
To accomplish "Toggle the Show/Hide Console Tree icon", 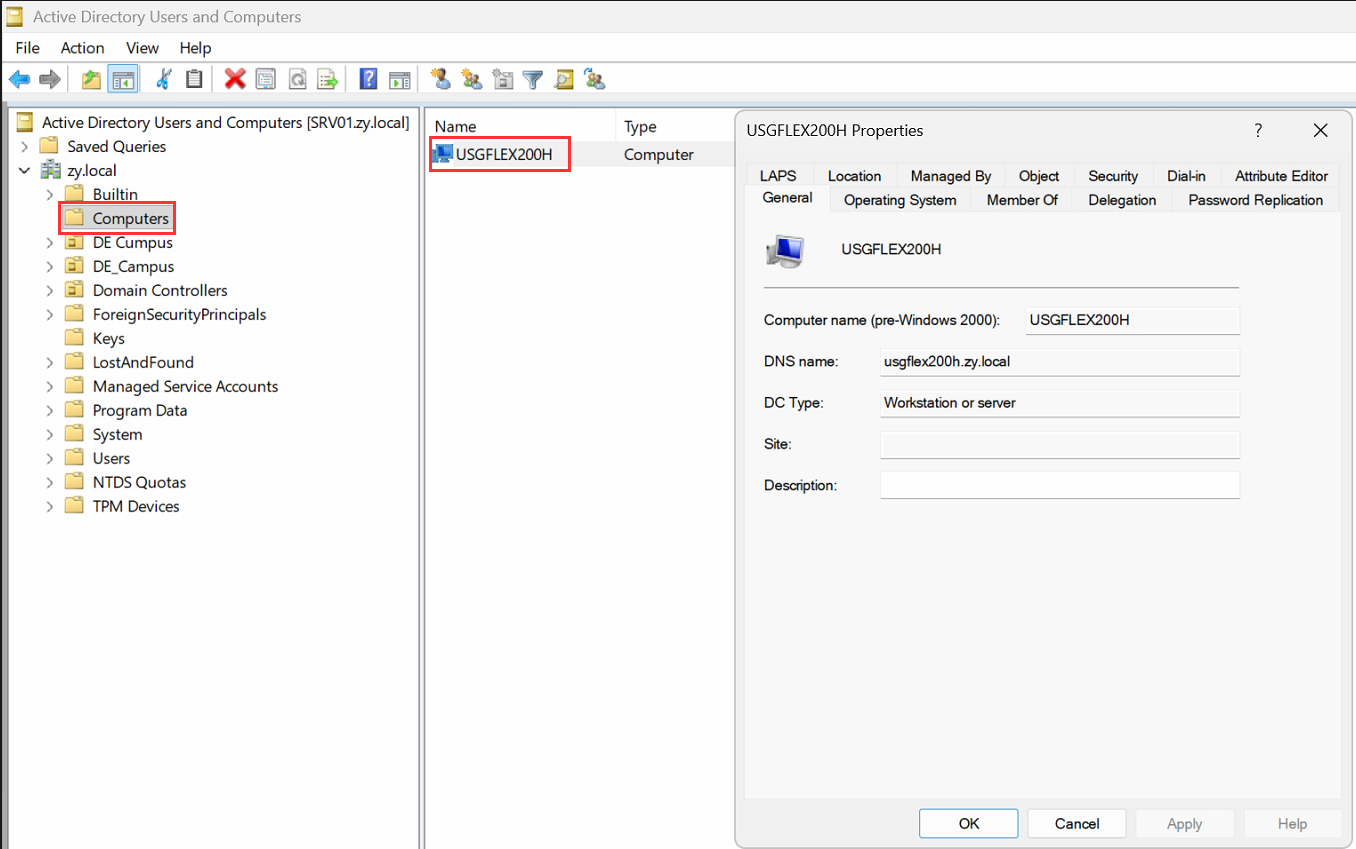I will (122, 79).
